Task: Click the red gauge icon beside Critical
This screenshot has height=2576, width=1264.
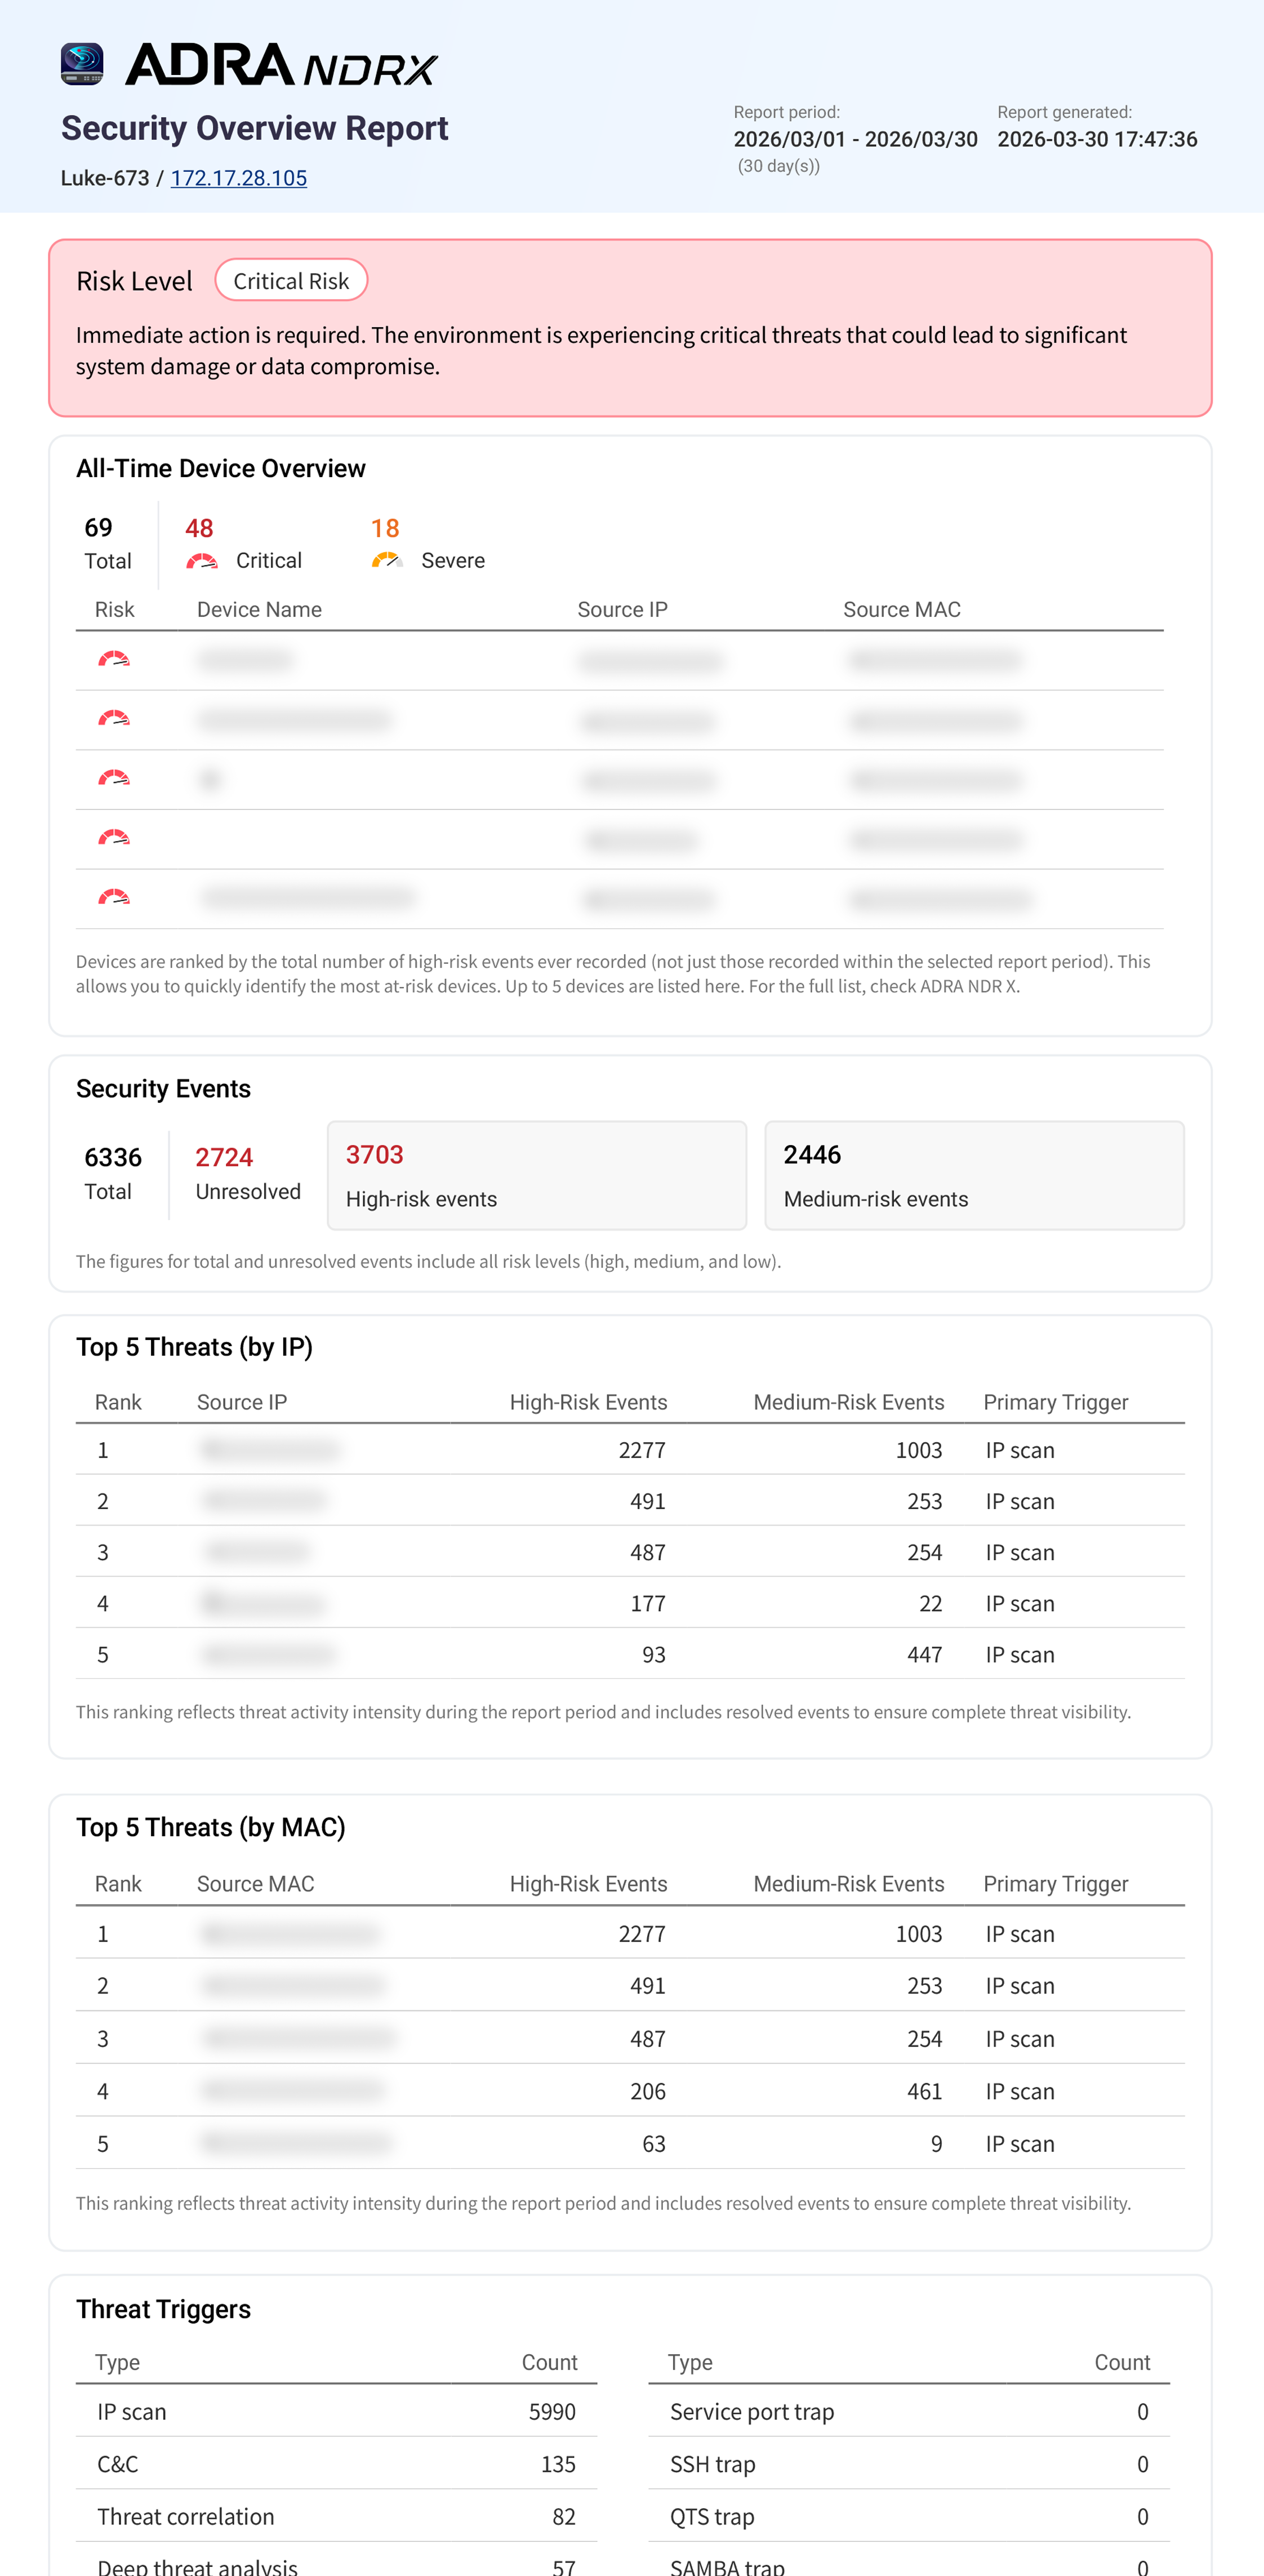Action: [x=202, y=561]
